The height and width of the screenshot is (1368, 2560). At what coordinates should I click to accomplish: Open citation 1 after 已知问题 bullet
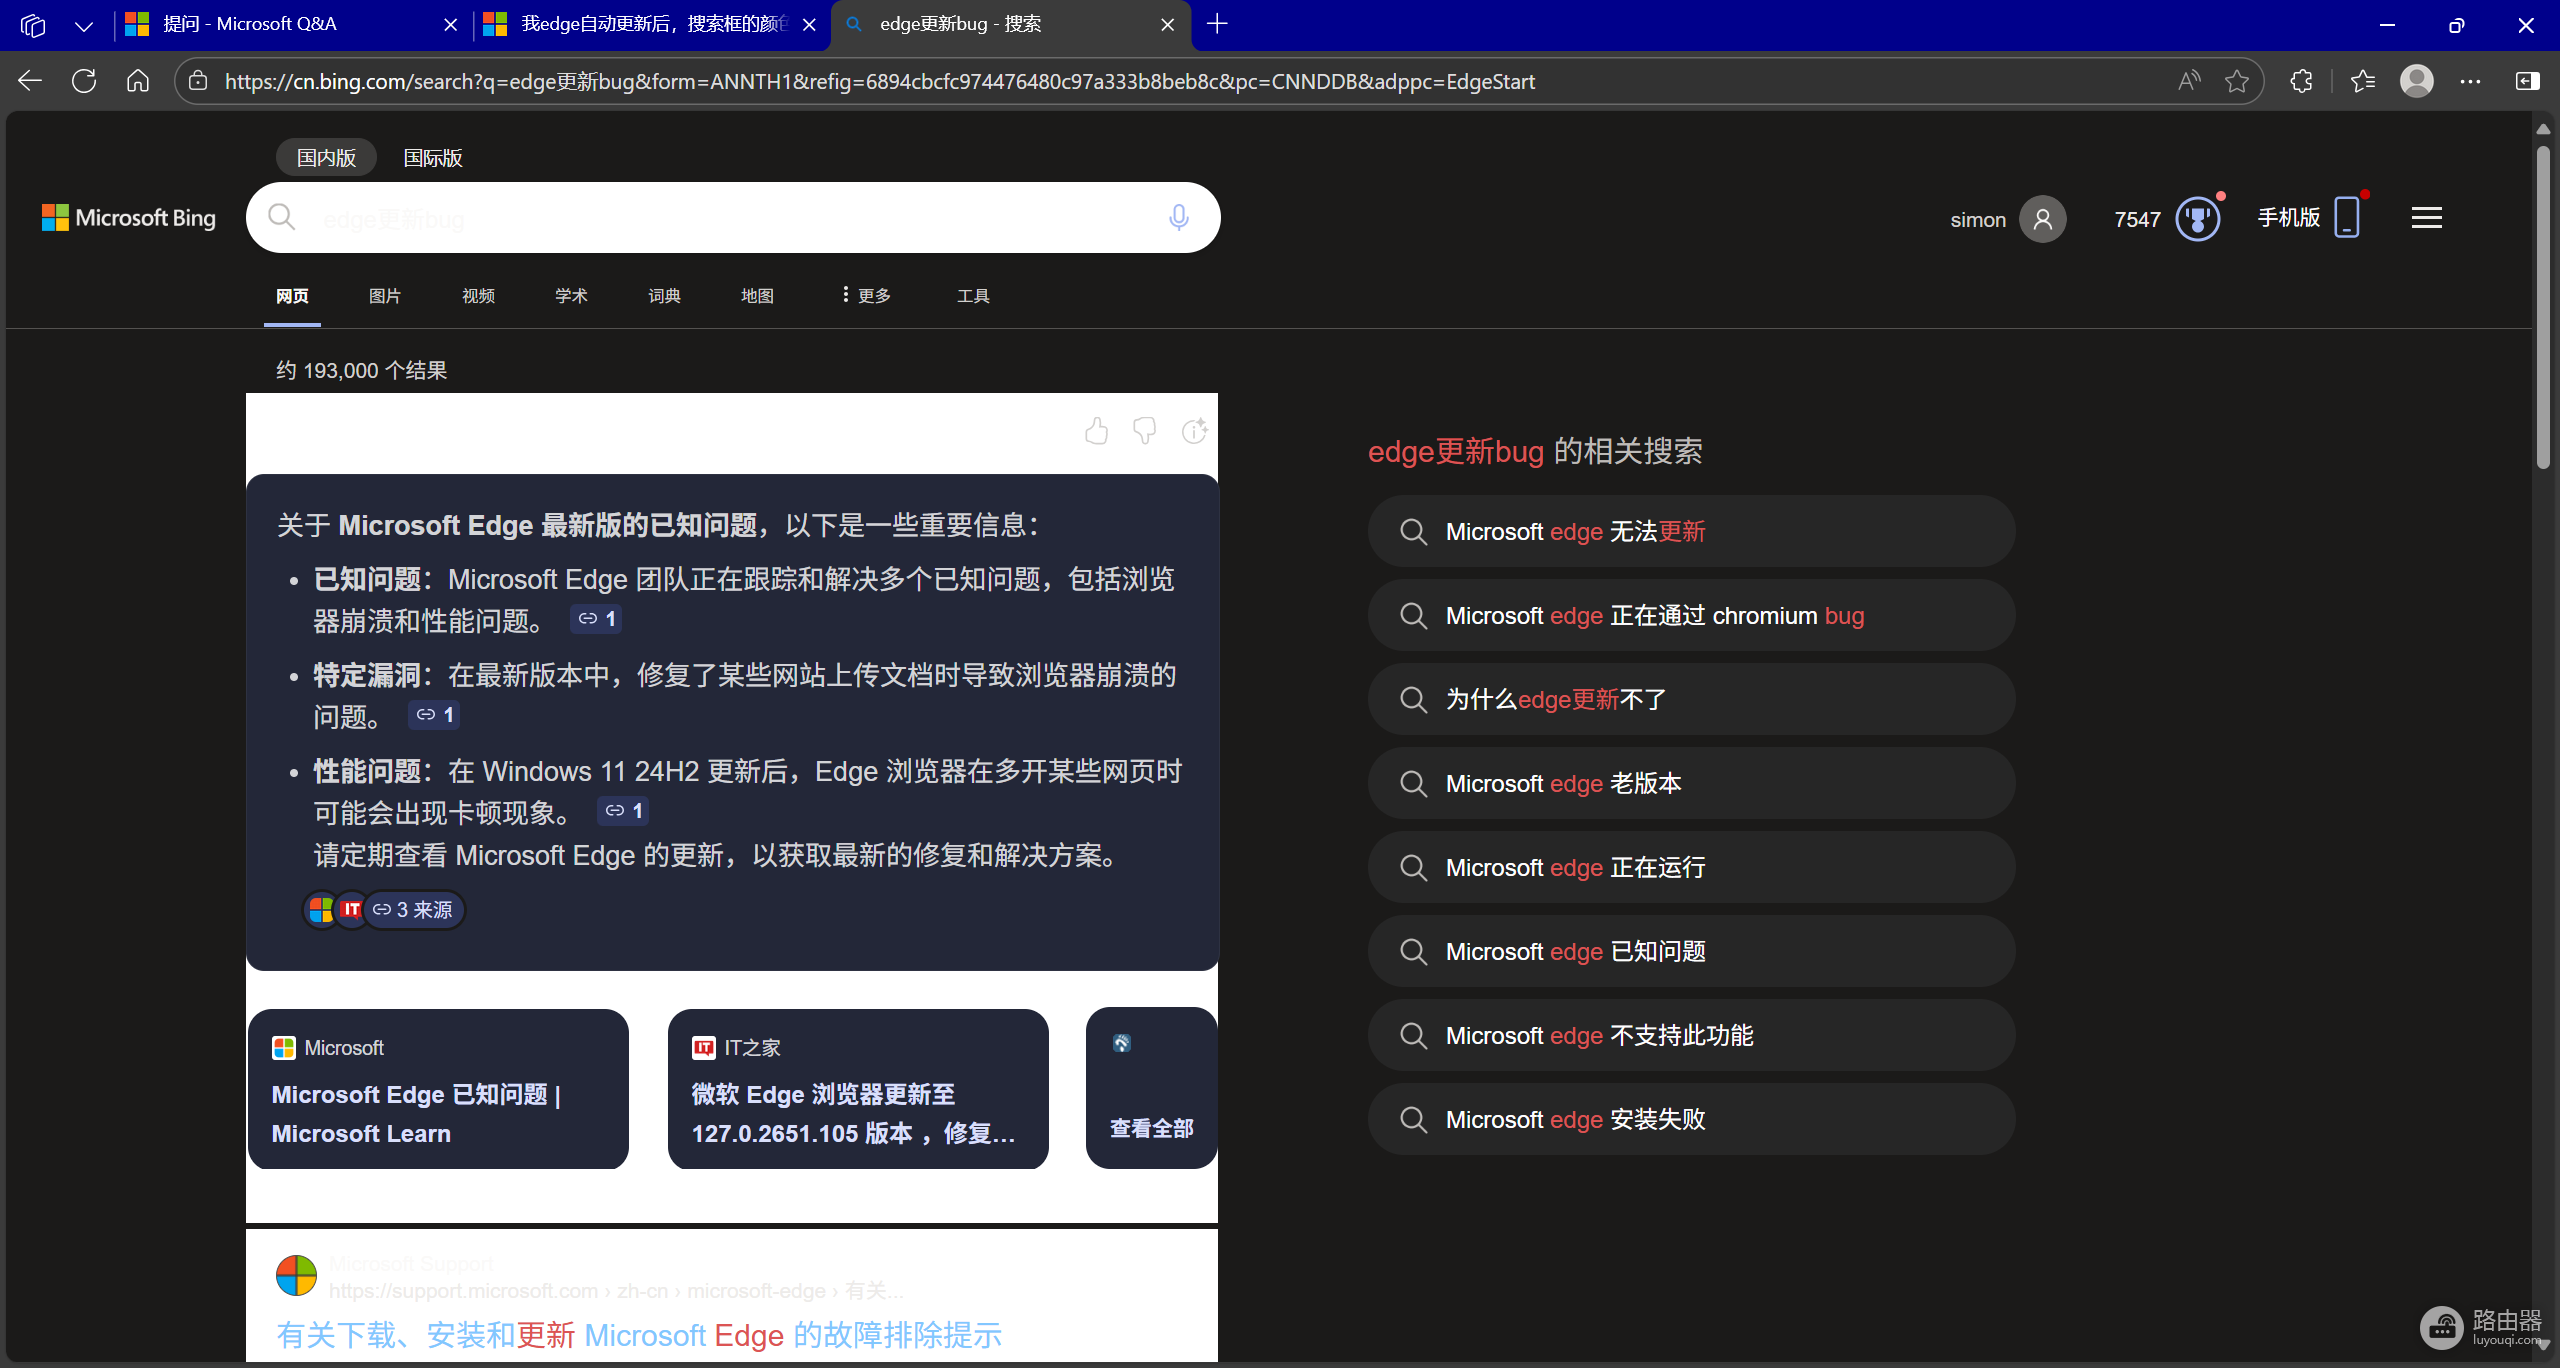point(596,619)
